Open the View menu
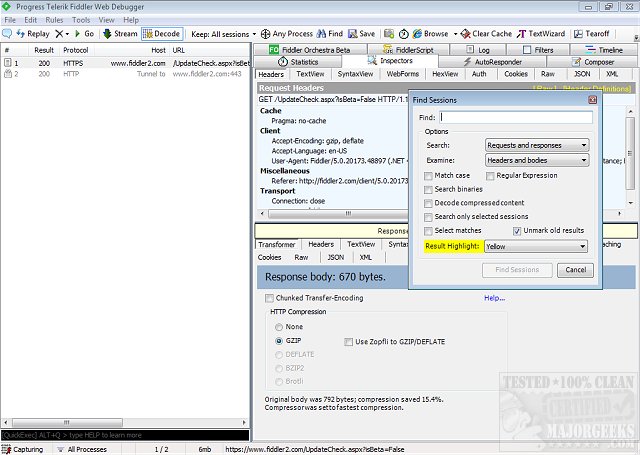 [x=106, y=20]
